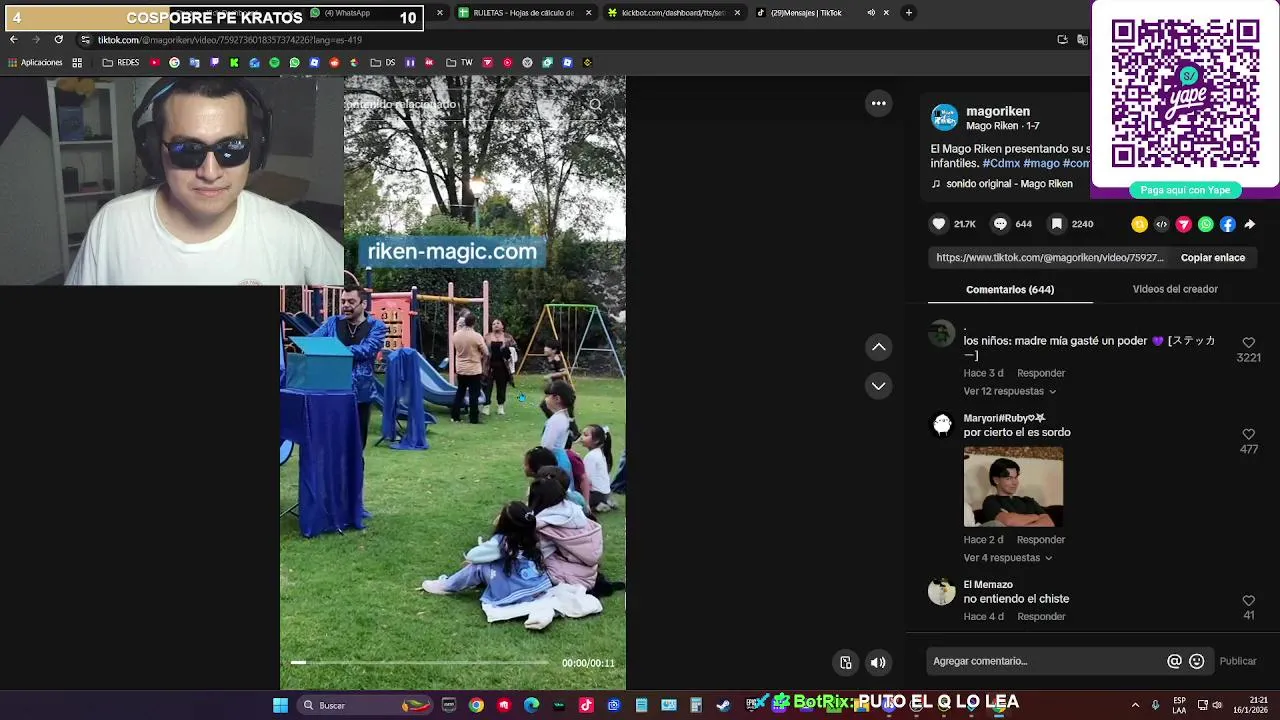Open the RULETAS spreadsheet browser tab
This screenshot has height=720, width=1280.
[x=523, y=13]
